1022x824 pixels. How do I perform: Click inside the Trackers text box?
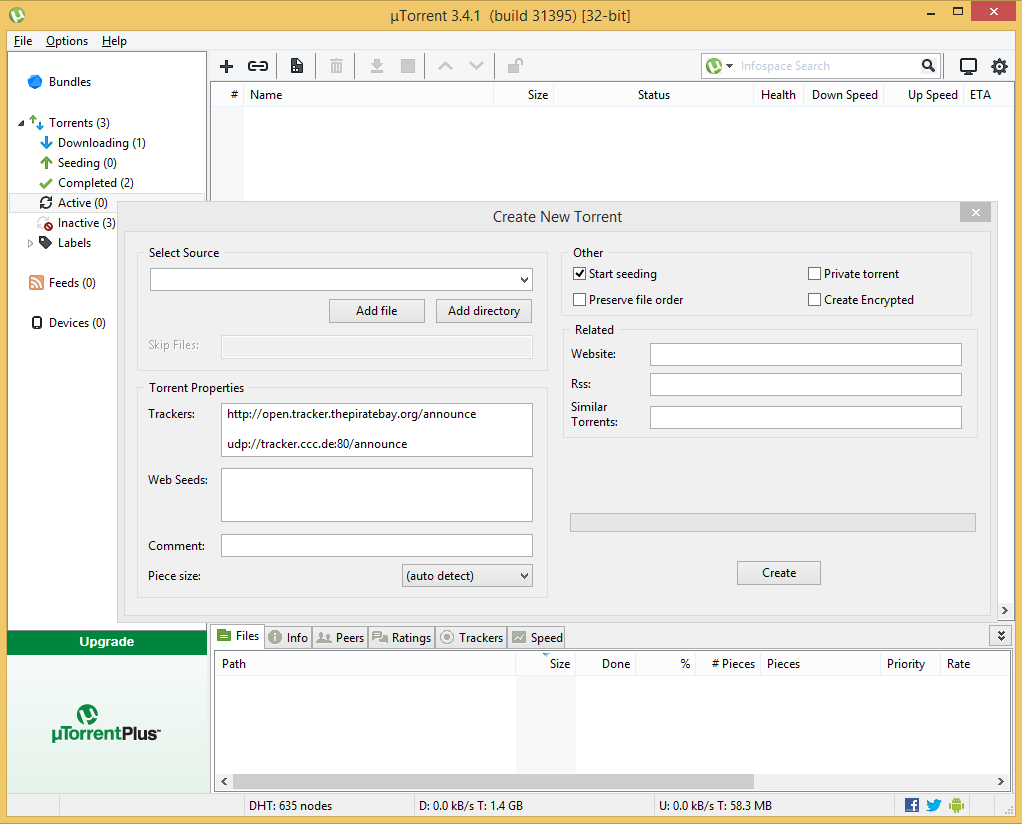click(x=377, y=430)
